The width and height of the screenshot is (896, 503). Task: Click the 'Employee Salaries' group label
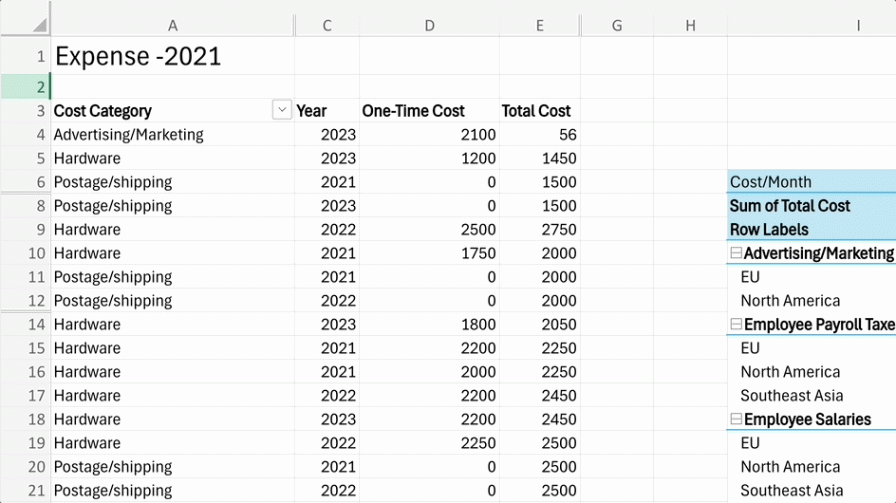pyautogui.click(x=807, y=419)
